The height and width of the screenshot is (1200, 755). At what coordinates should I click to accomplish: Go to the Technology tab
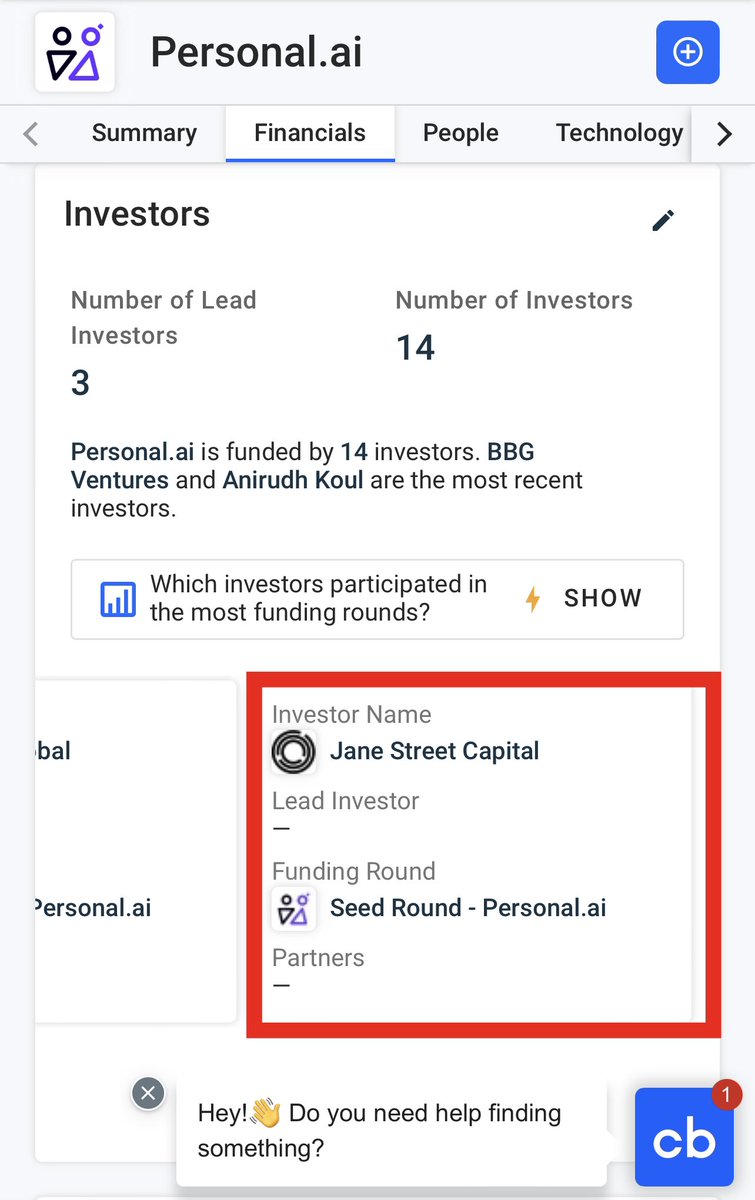pyautogui.click(x=619, y=133)
